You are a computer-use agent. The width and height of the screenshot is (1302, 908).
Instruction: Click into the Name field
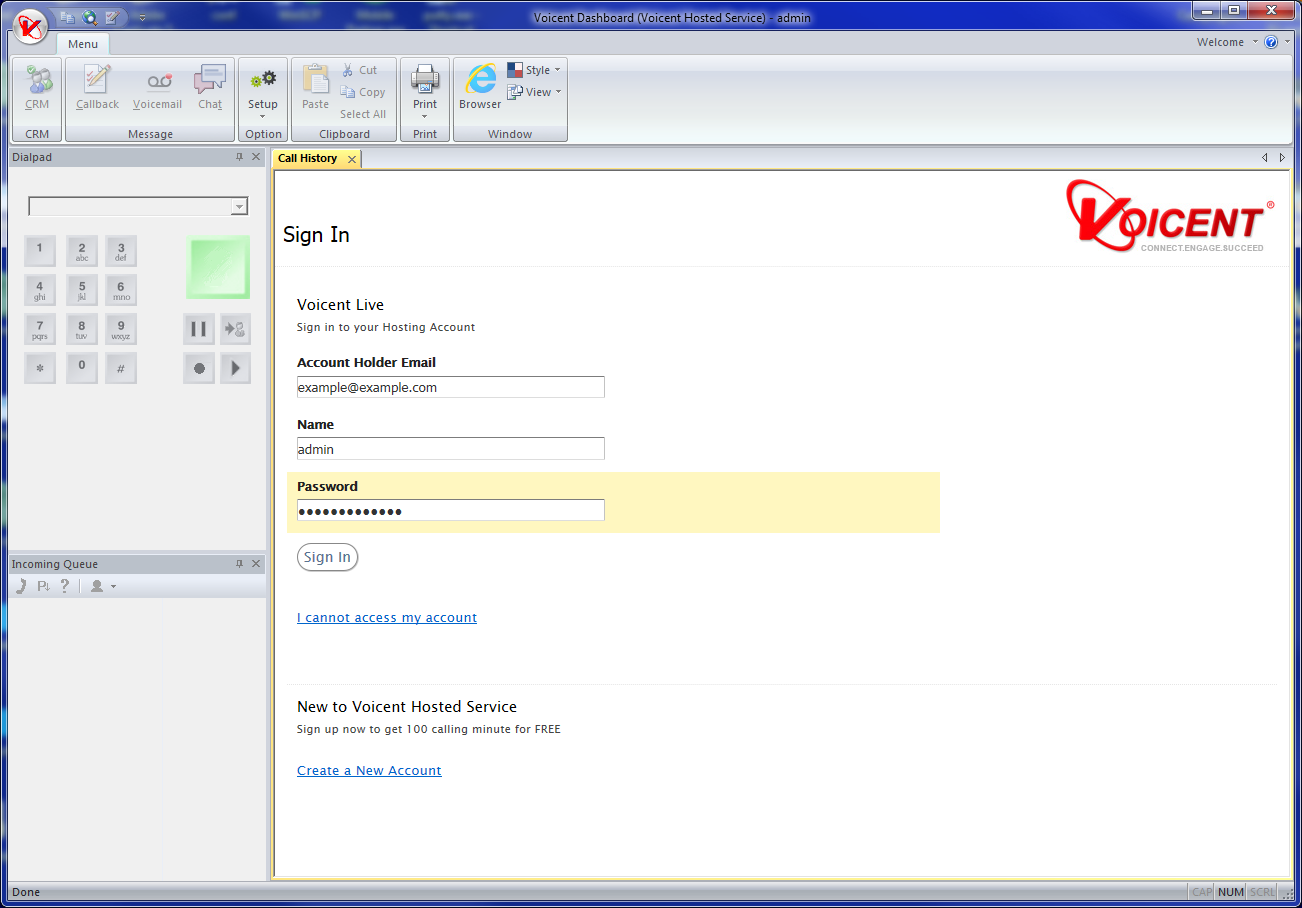(x=451, y=449)
